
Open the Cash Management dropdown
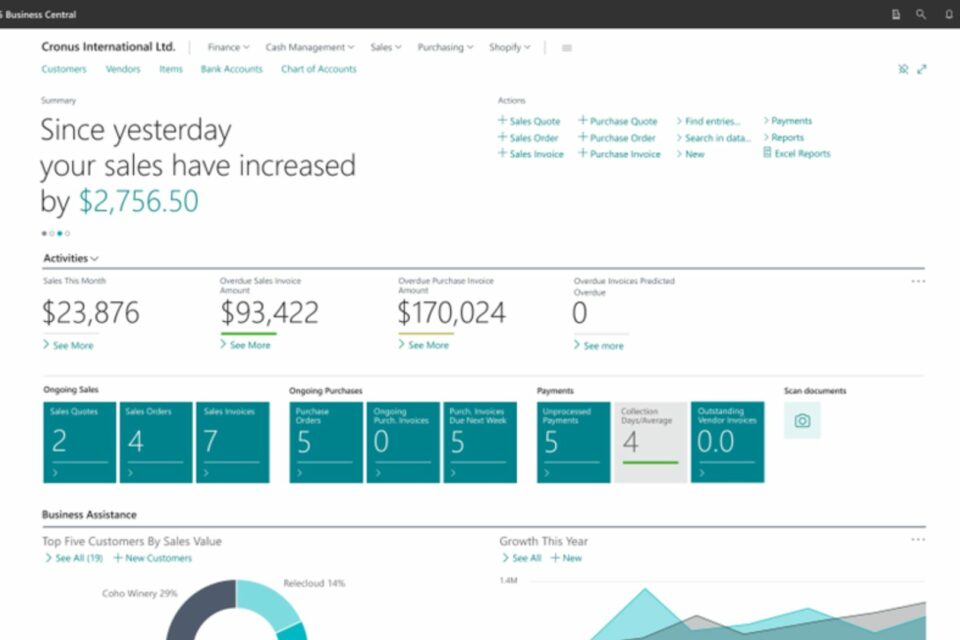pyautogui.click(x=310, y=47)
